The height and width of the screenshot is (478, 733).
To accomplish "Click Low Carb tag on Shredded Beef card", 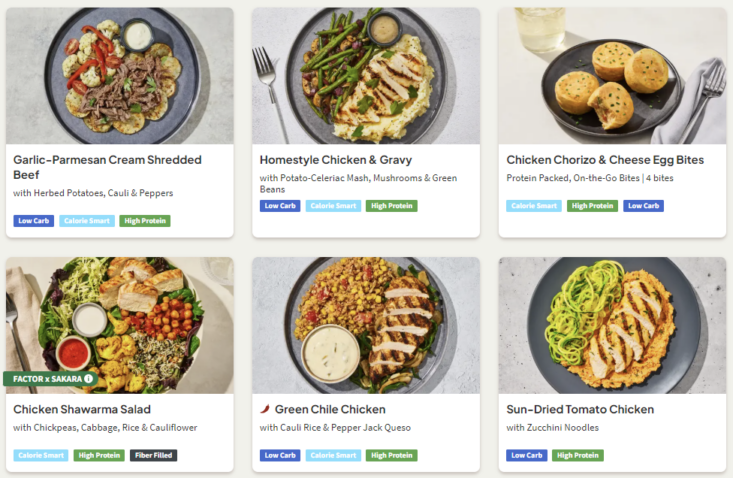I will point(34,221).
